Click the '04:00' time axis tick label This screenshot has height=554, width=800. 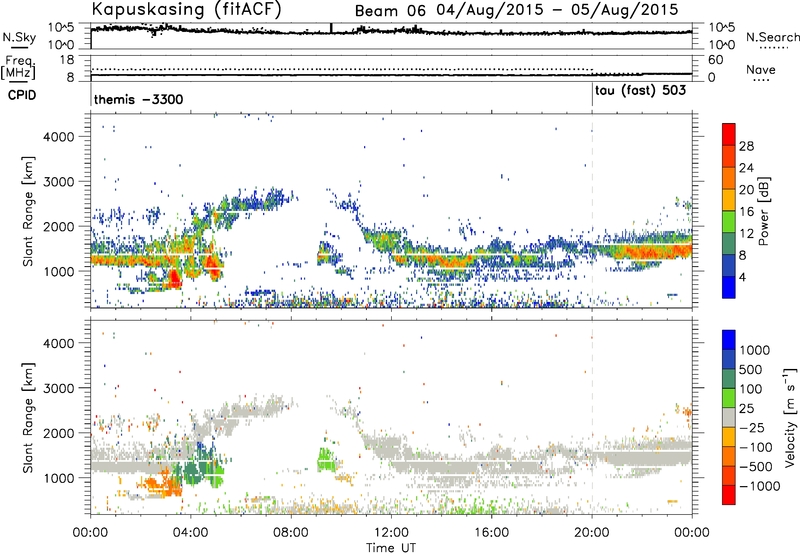pos(190,533)
